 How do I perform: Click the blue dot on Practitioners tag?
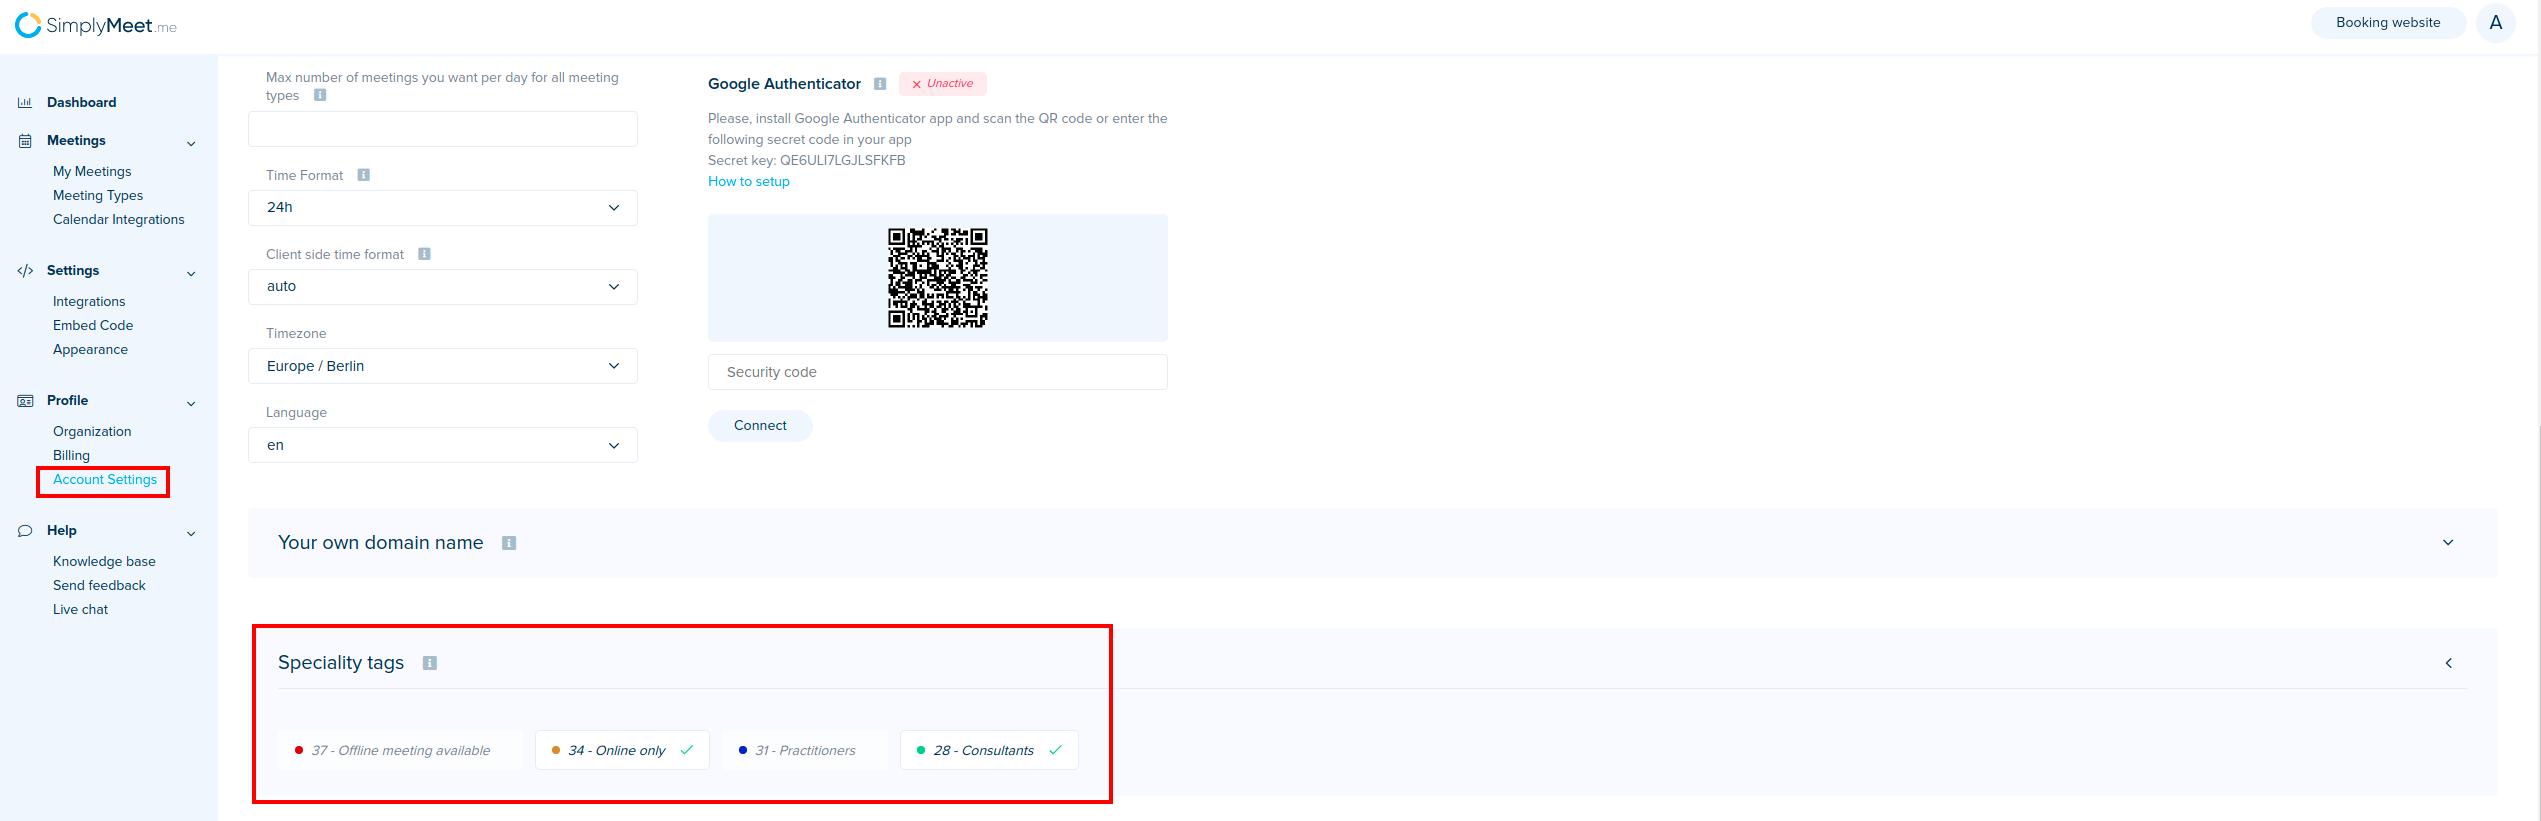click(743, 750)
